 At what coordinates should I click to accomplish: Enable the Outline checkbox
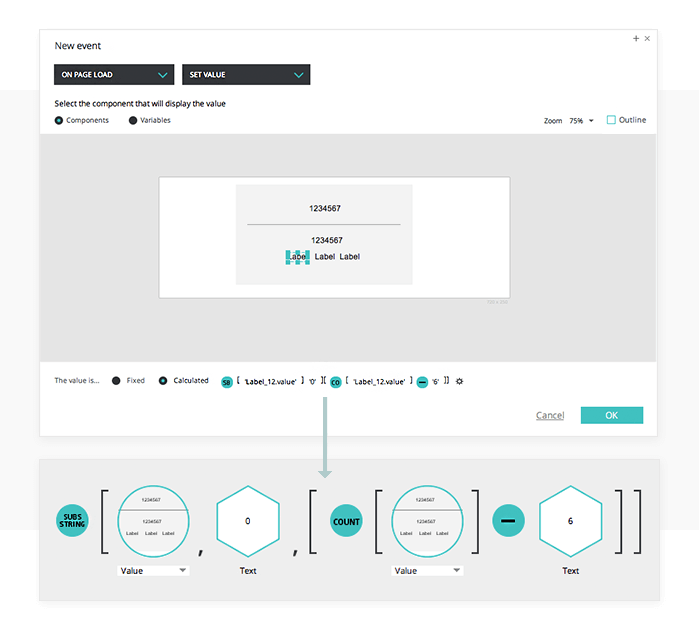click(611, 120)
